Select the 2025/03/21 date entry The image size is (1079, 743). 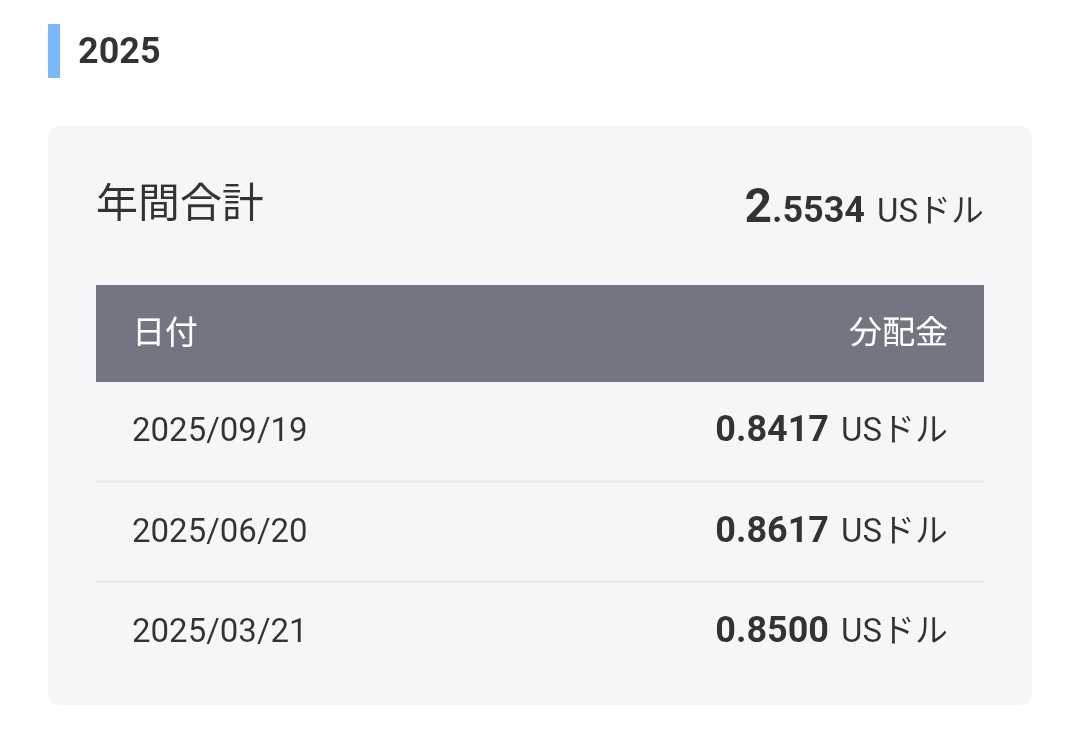pos(220,631)
